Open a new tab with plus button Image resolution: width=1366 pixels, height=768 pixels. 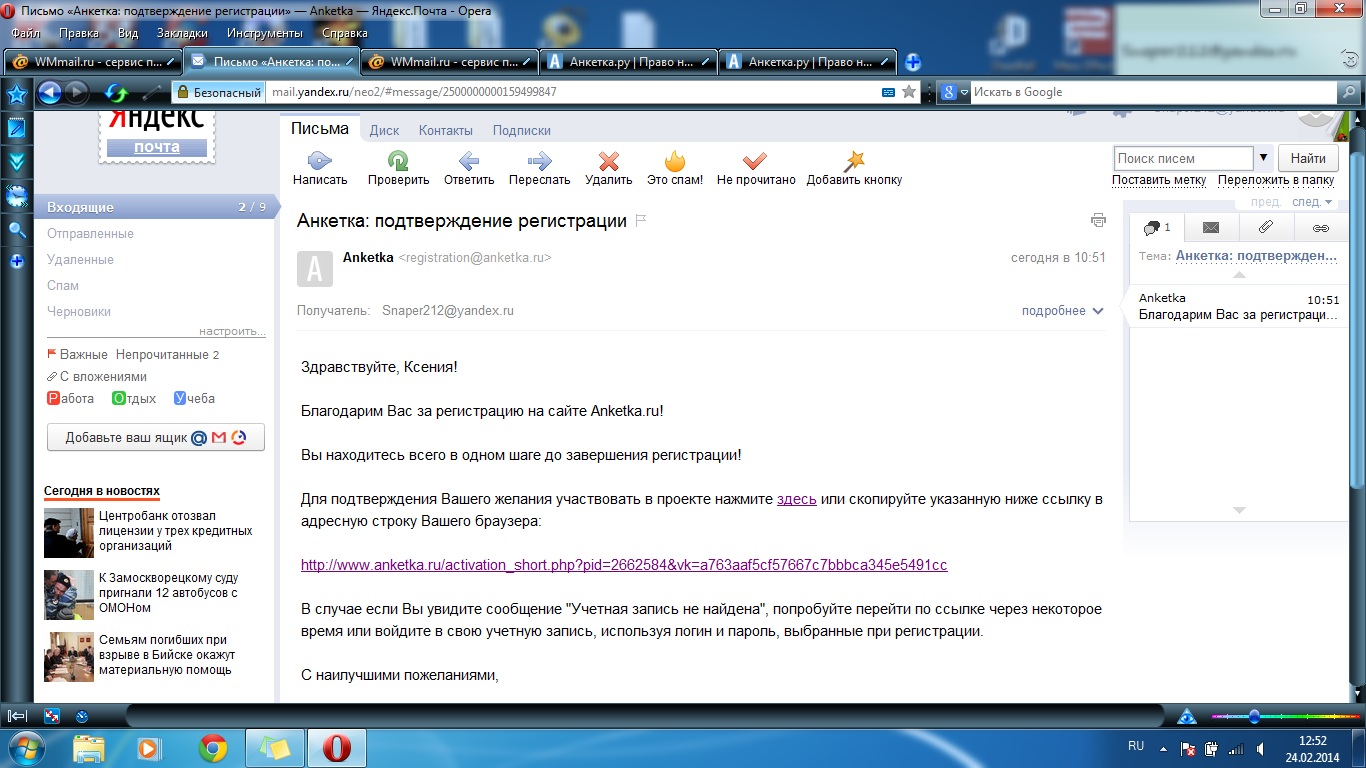coord(913,62)
